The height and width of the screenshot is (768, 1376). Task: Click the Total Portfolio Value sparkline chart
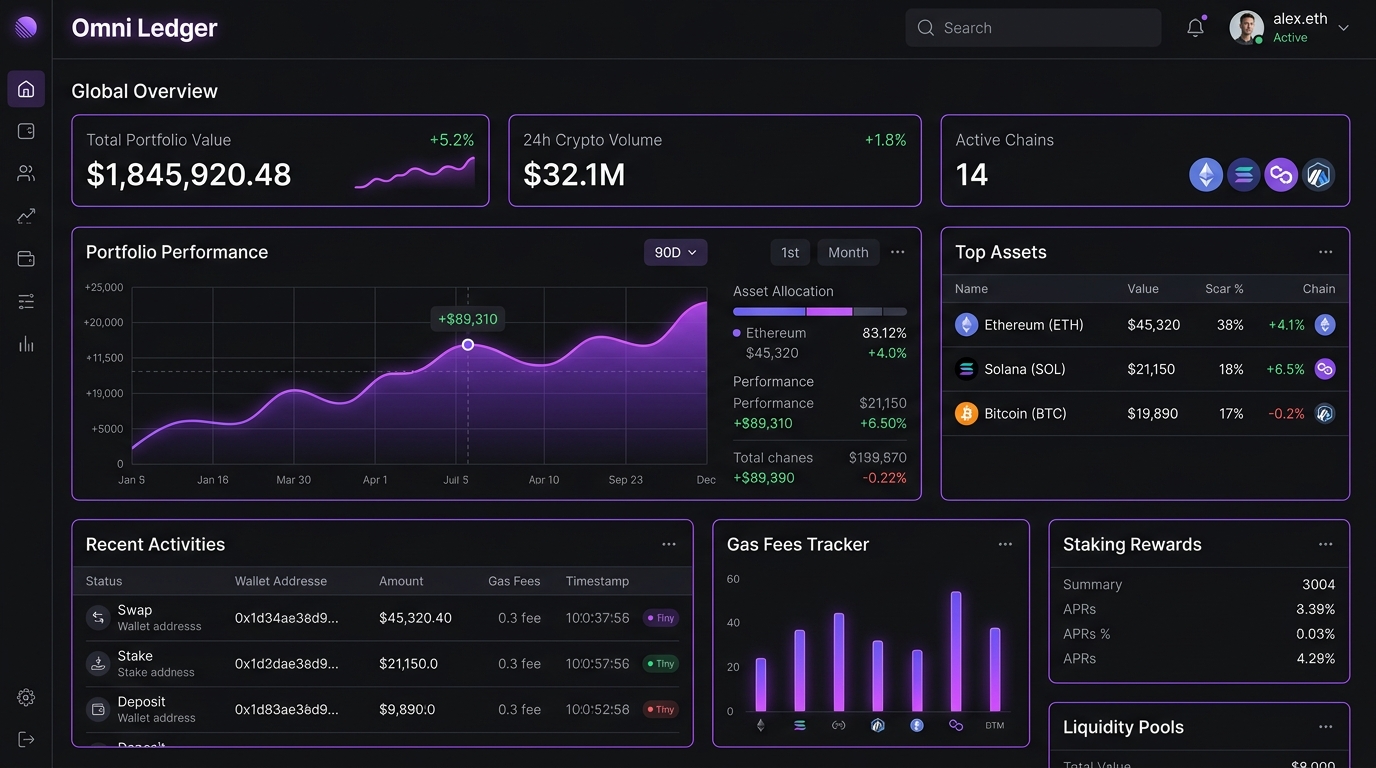pyautogui.click(x=415, y=173)
